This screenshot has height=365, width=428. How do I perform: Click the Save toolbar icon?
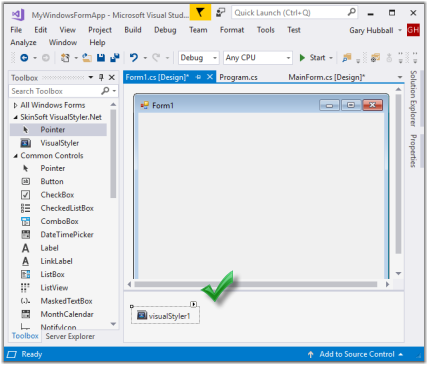tap(101, 58)
